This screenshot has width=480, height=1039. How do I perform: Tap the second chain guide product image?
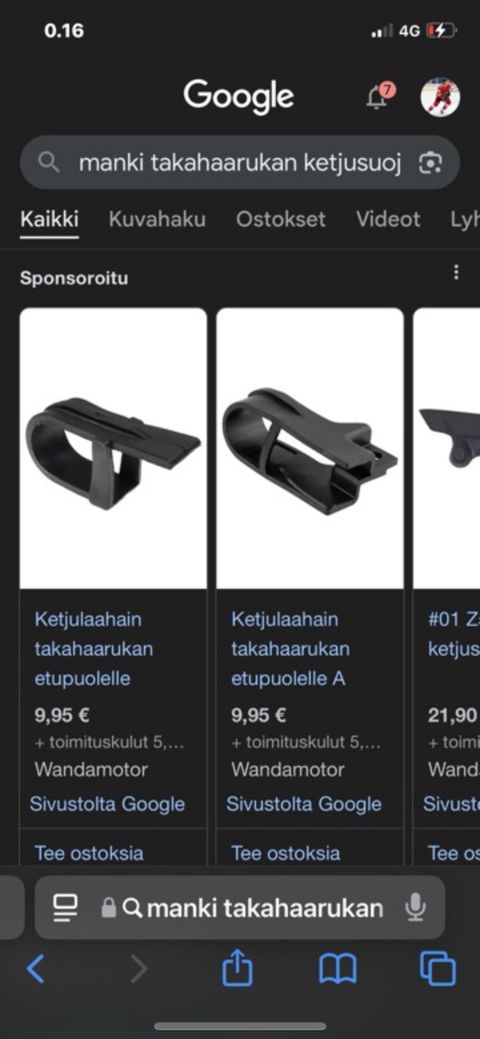coord(310,448)
